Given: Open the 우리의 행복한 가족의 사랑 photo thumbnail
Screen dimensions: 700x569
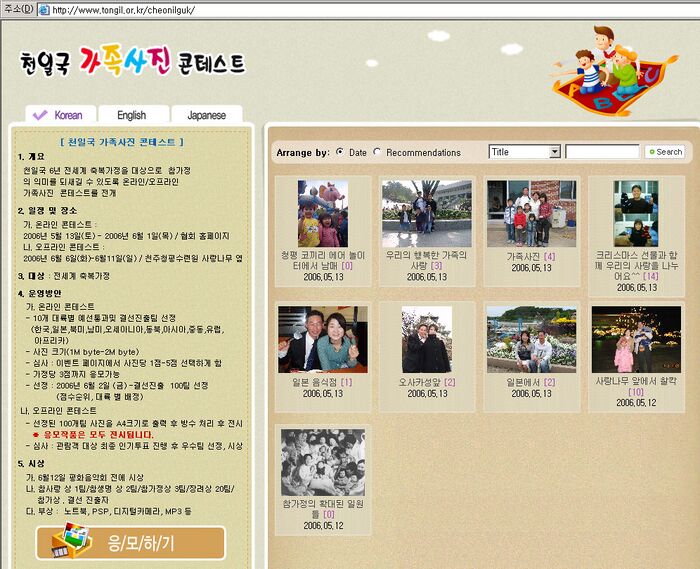Looking at the screenshot, I should [427, 213].
